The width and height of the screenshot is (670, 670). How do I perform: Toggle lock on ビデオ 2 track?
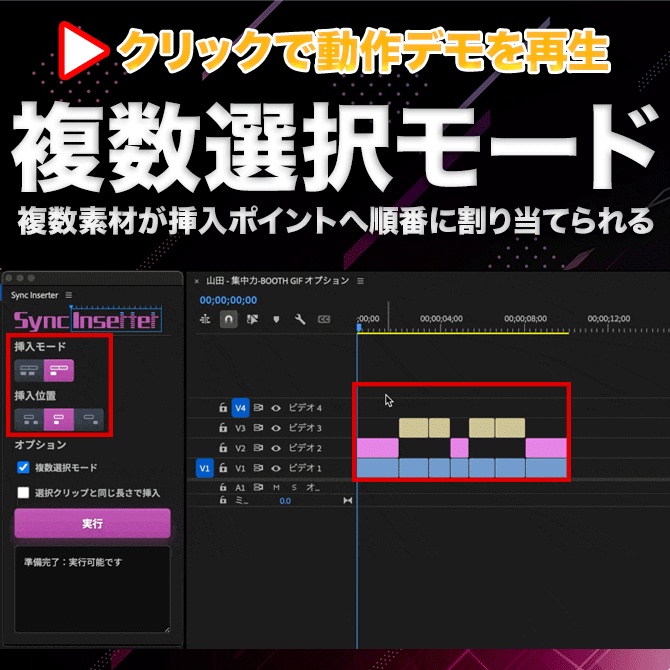[x=223, y=447]
